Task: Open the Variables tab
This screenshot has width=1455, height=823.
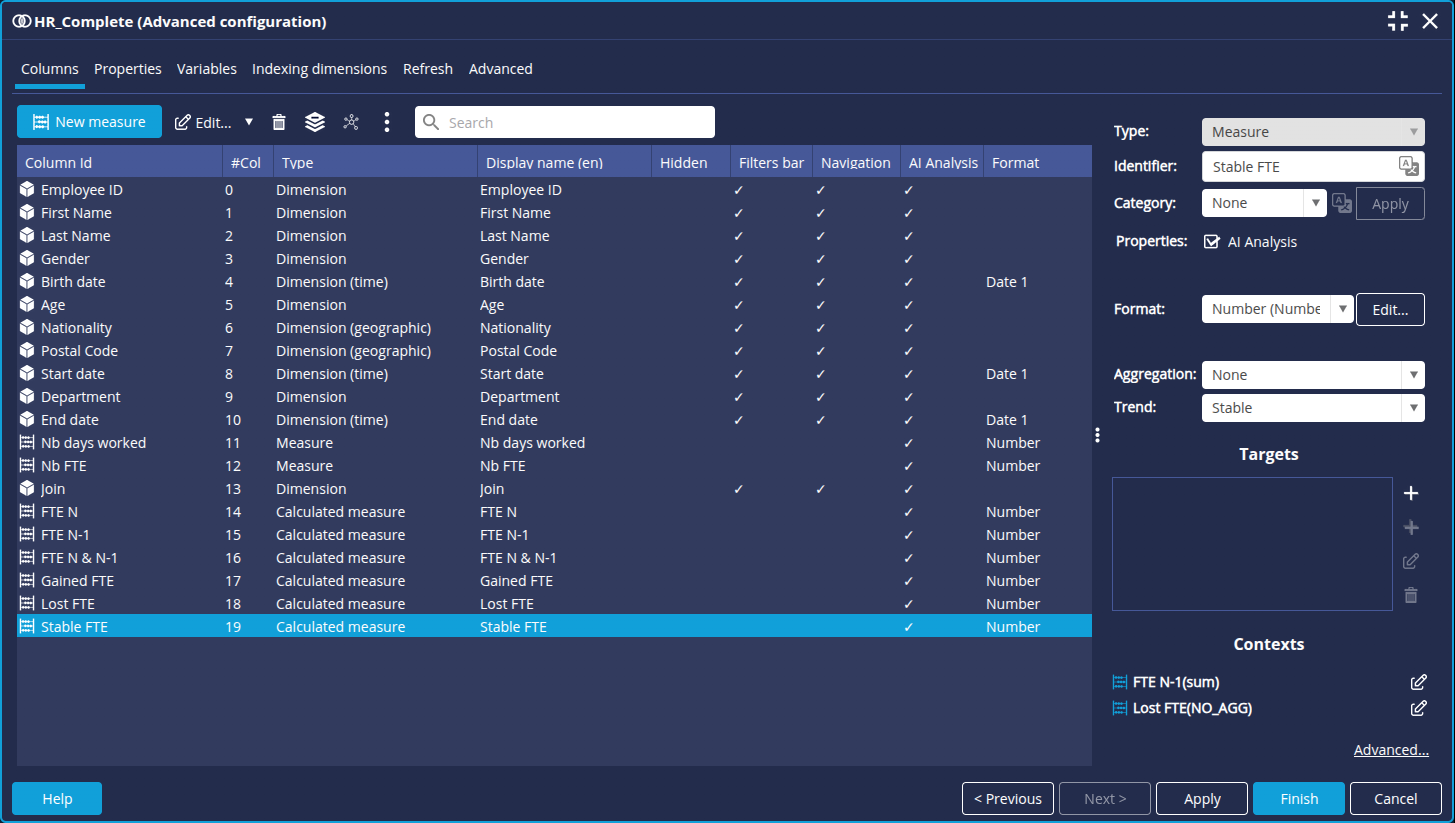Action: 206,69
